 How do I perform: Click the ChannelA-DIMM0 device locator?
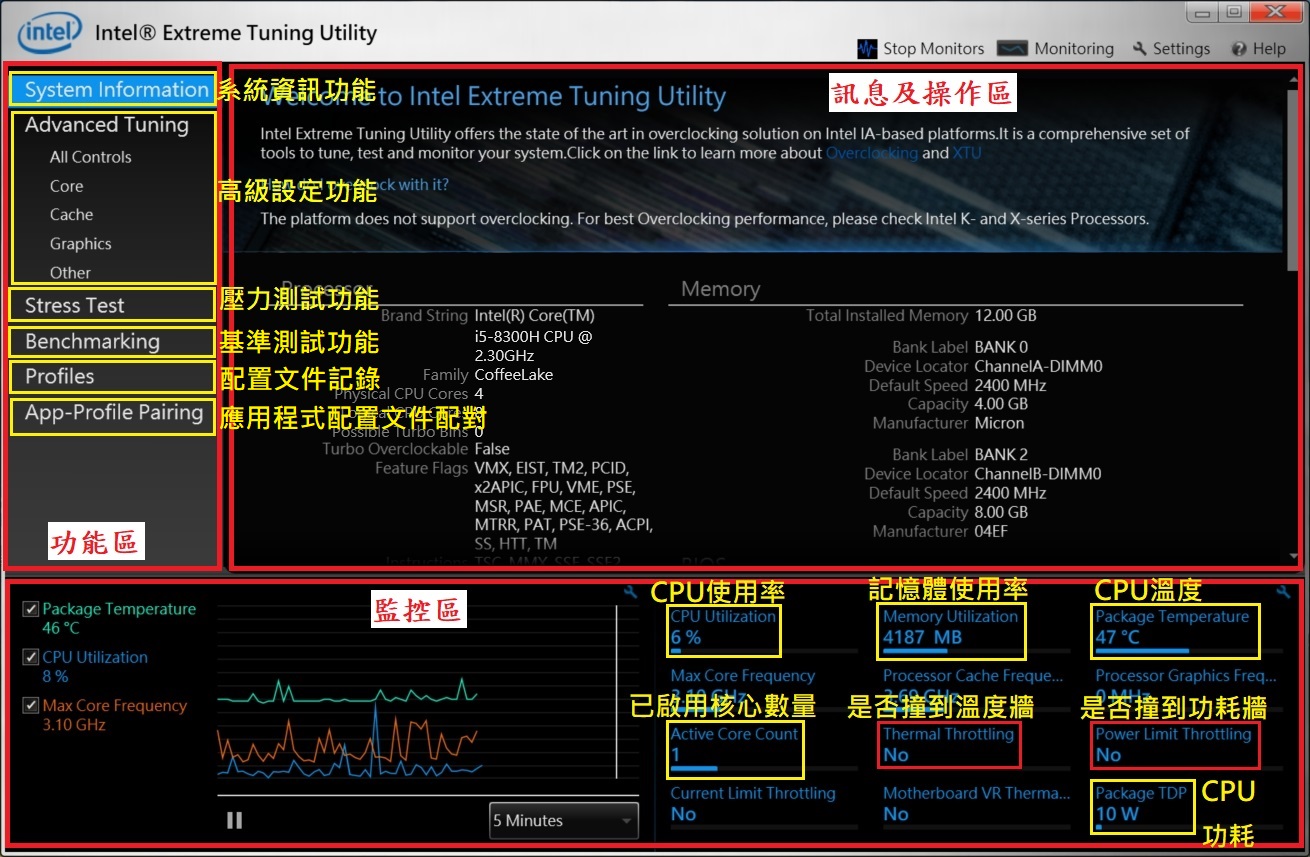click(x=1038, y=367)
